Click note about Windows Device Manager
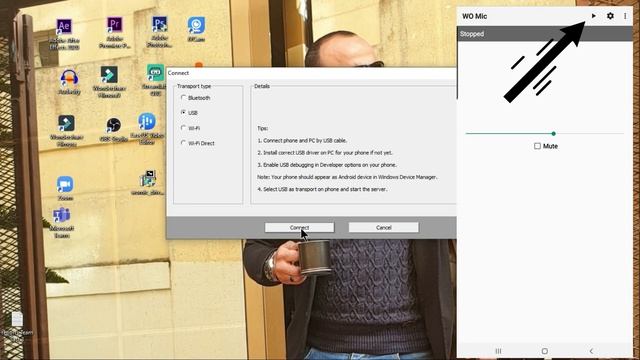The height and width of the screenshot is (360, 640). (347, 177)
